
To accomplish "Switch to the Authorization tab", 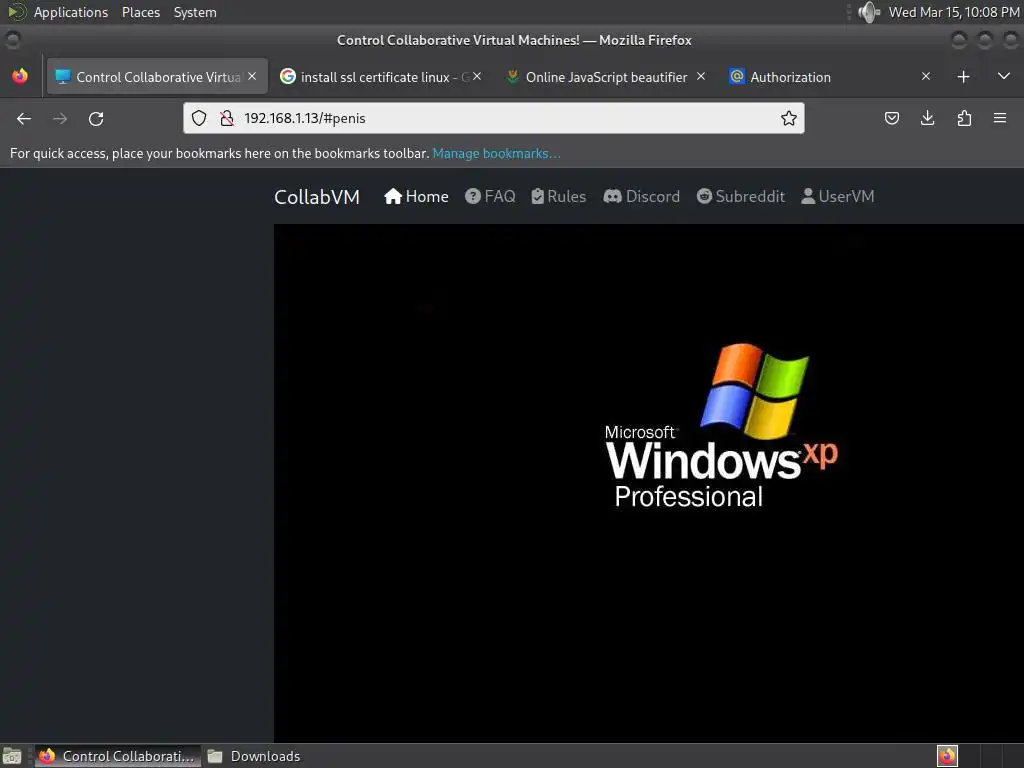I will coord(829,77).
